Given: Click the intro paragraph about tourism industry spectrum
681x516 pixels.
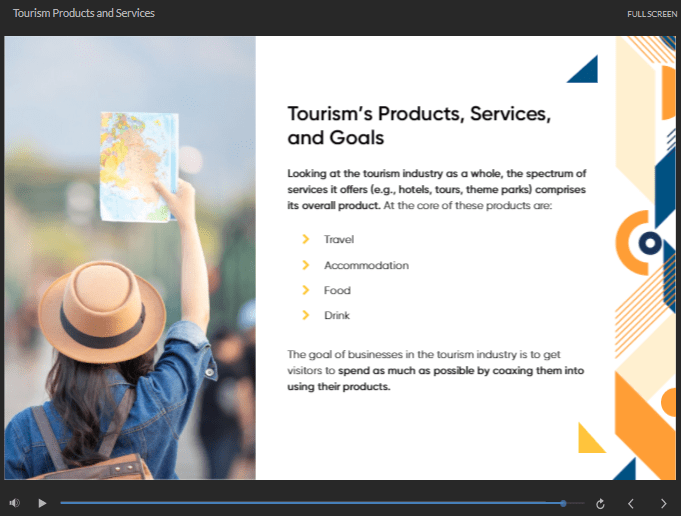Looking at the screenshot, I should point(436,189).
